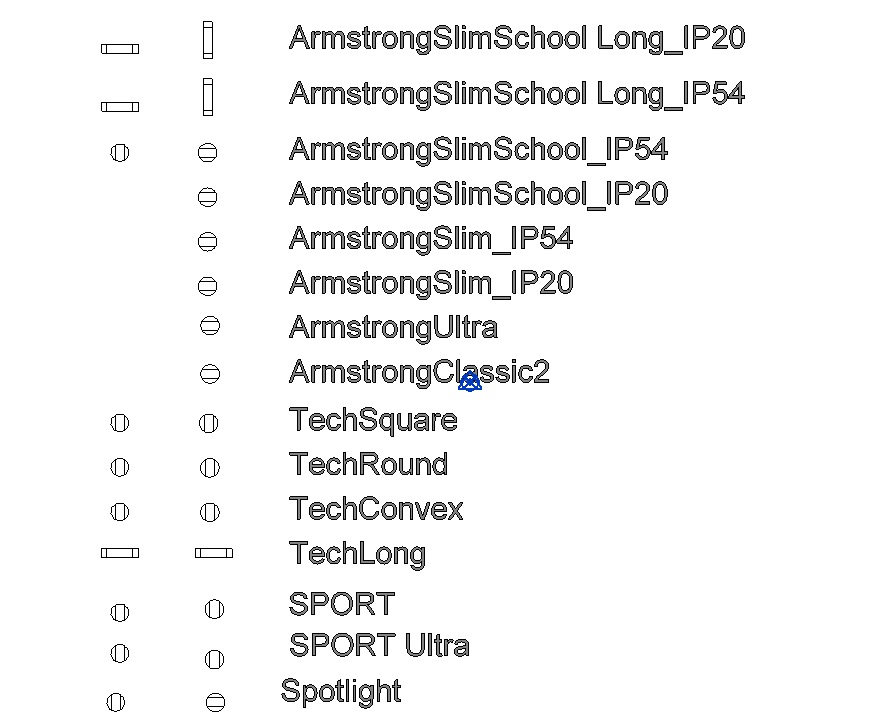Image resolution: width=872 pixels, height=727 pixels.
Task: Click the SPORT text label
Action: (342, 604)
